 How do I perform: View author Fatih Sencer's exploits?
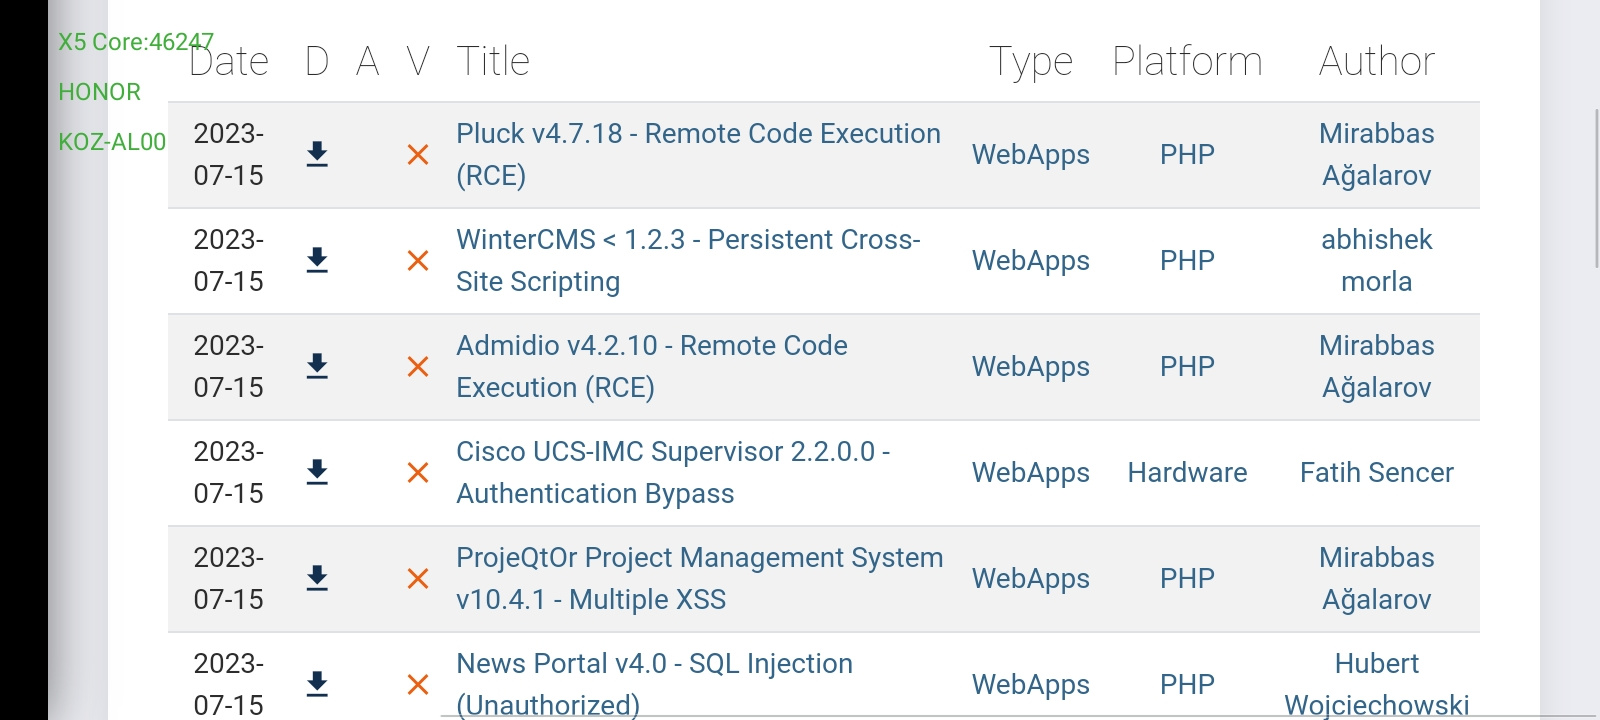pos(1376,472)
